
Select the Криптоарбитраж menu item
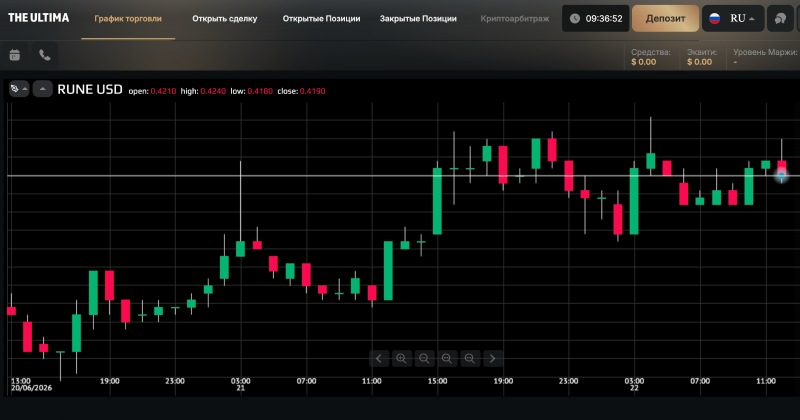pos(515,18)
